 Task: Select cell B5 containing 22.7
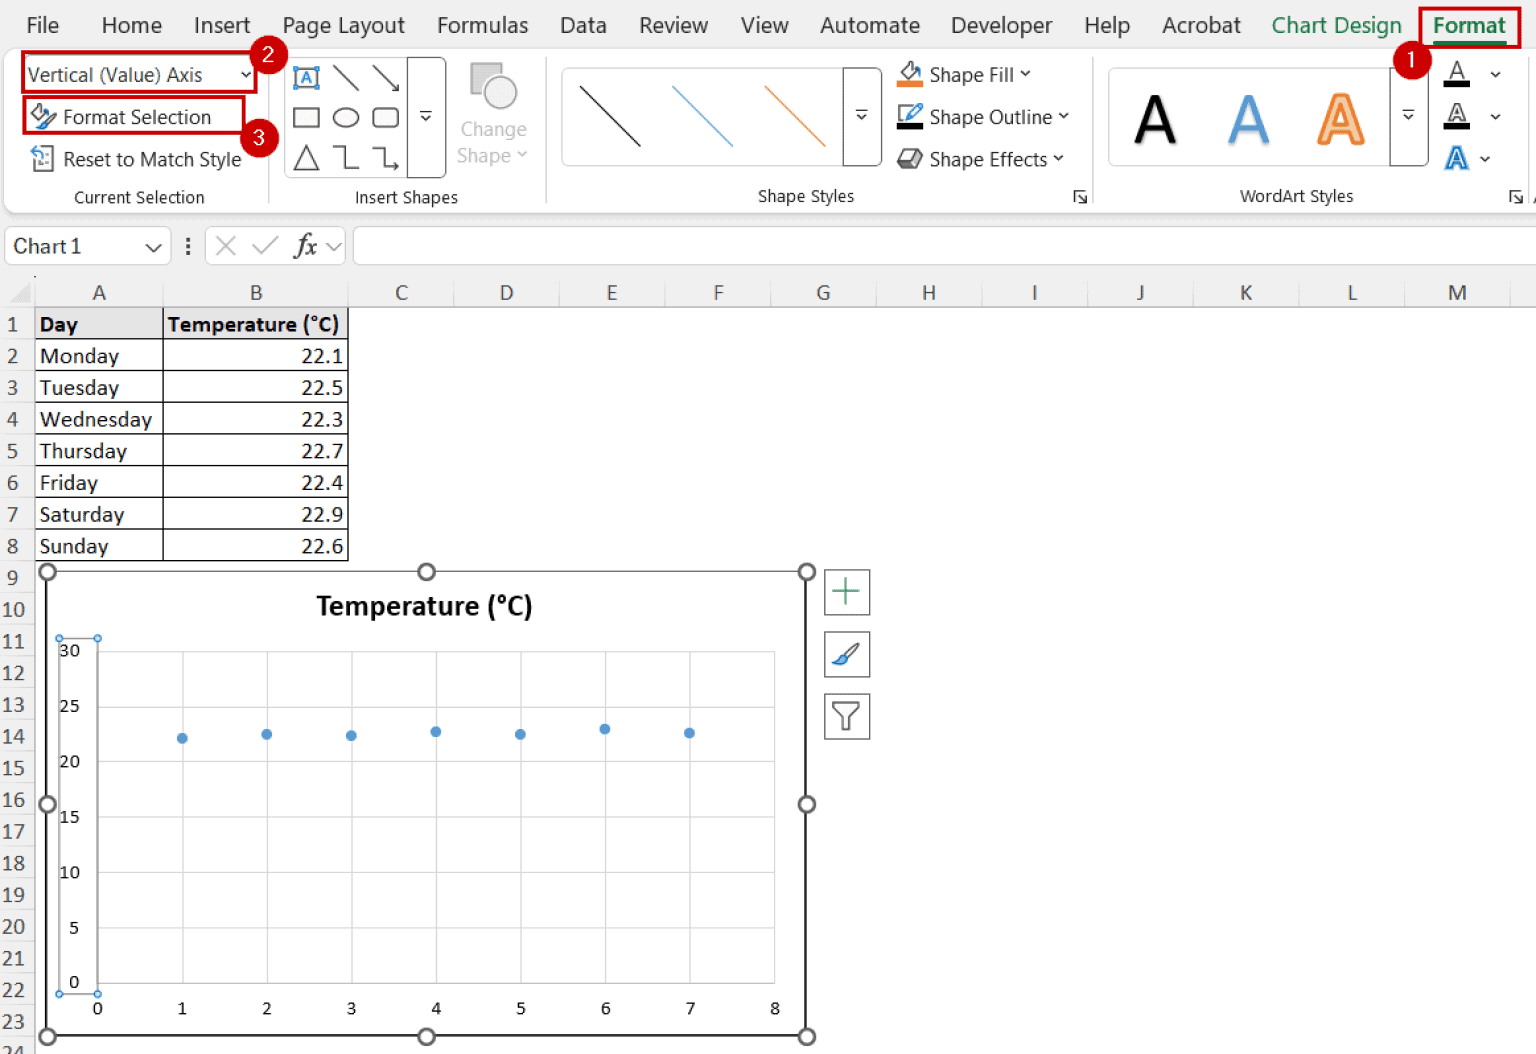tap(255, 450)
